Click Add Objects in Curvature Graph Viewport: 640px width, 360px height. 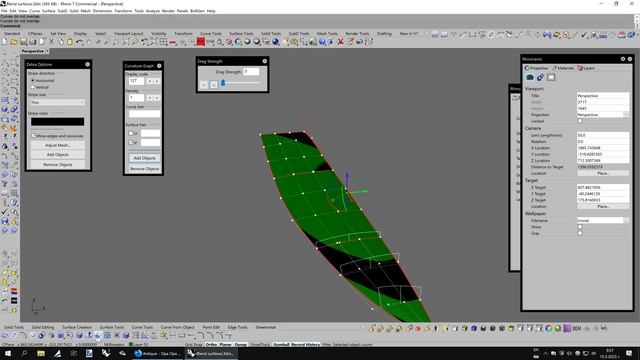tap(144, 158)
